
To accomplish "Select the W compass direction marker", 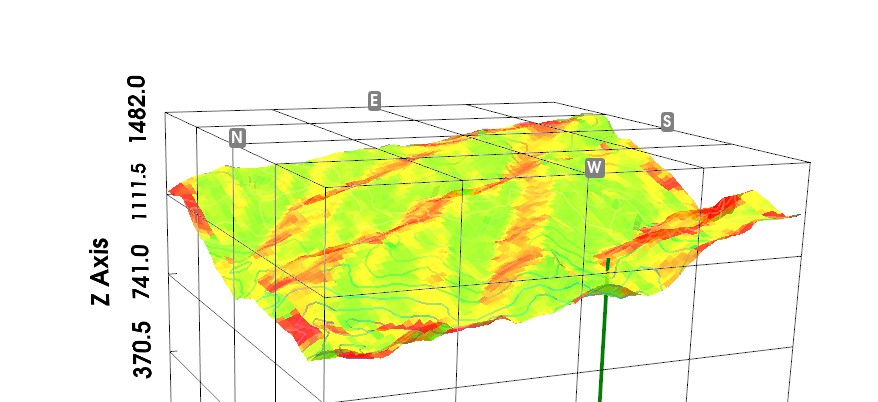I will click(594, 167).
